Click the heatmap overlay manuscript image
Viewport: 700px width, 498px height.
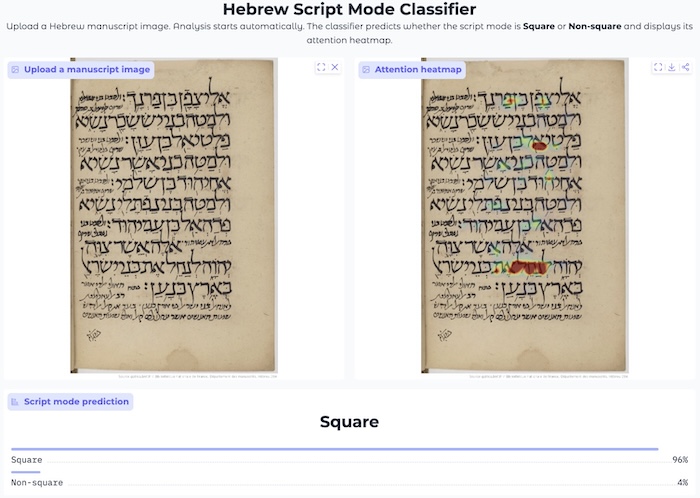pyautogui.click(x=525, y=216)
